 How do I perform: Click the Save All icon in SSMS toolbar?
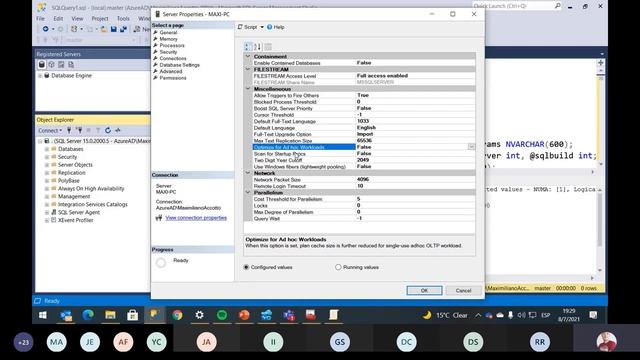point(123,29)
